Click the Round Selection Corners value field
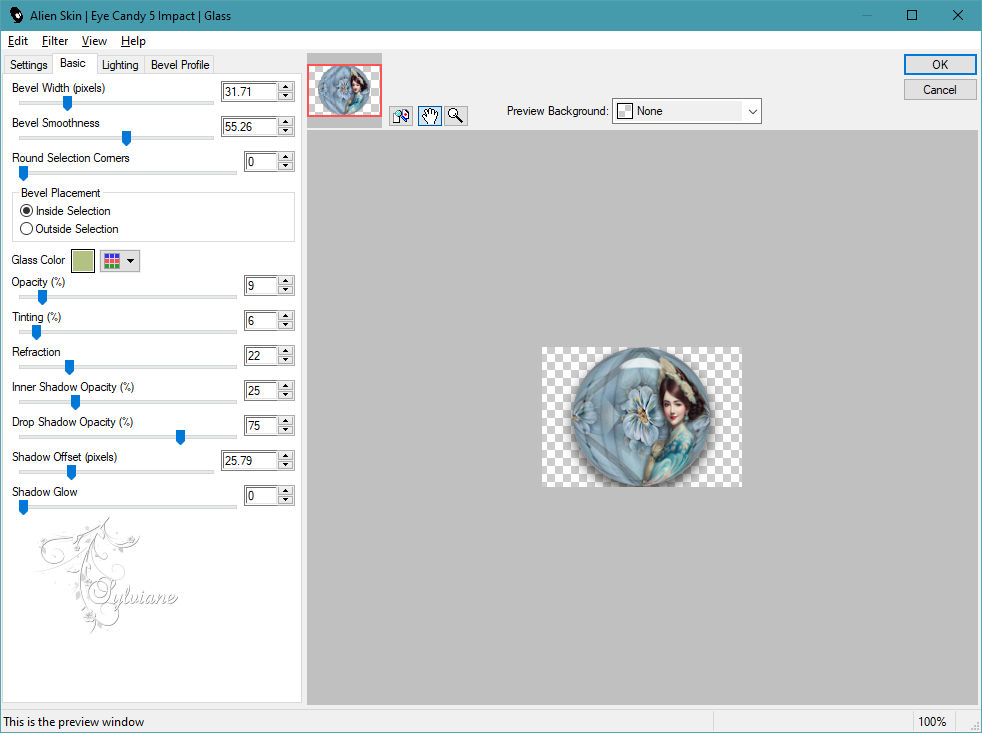Image resolution: width=982 pixels, height=733 pixels. tap(261, 162)
